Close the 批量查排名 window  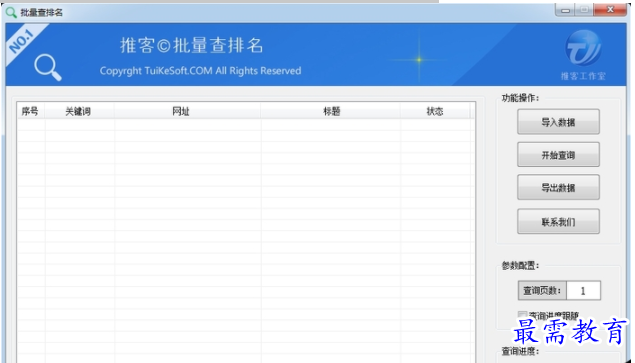(x=610, y=10)
